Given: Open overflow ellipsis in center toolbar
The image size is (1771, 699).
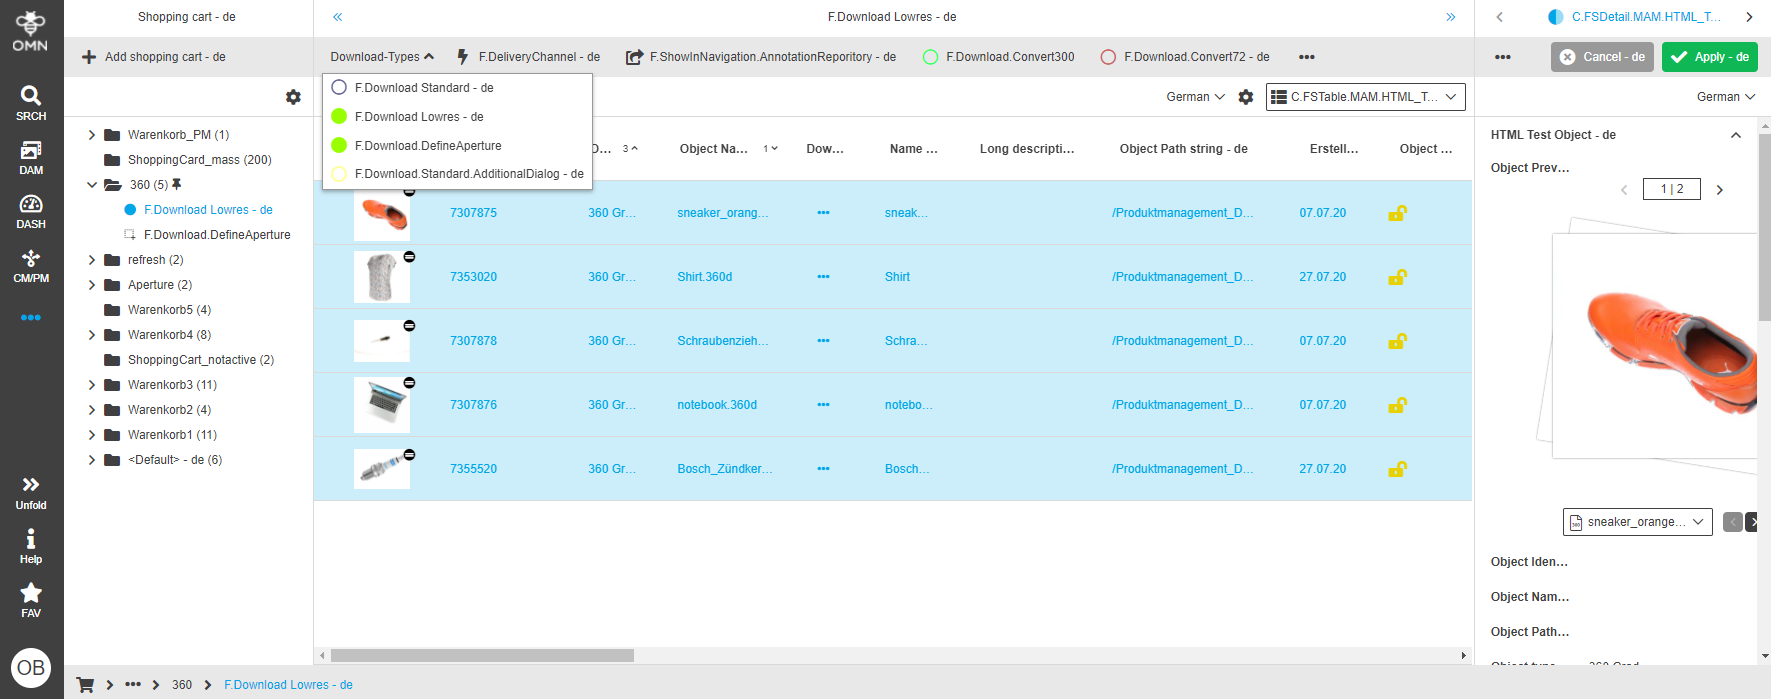Looking at the screenshot, I should (1306, 57).
